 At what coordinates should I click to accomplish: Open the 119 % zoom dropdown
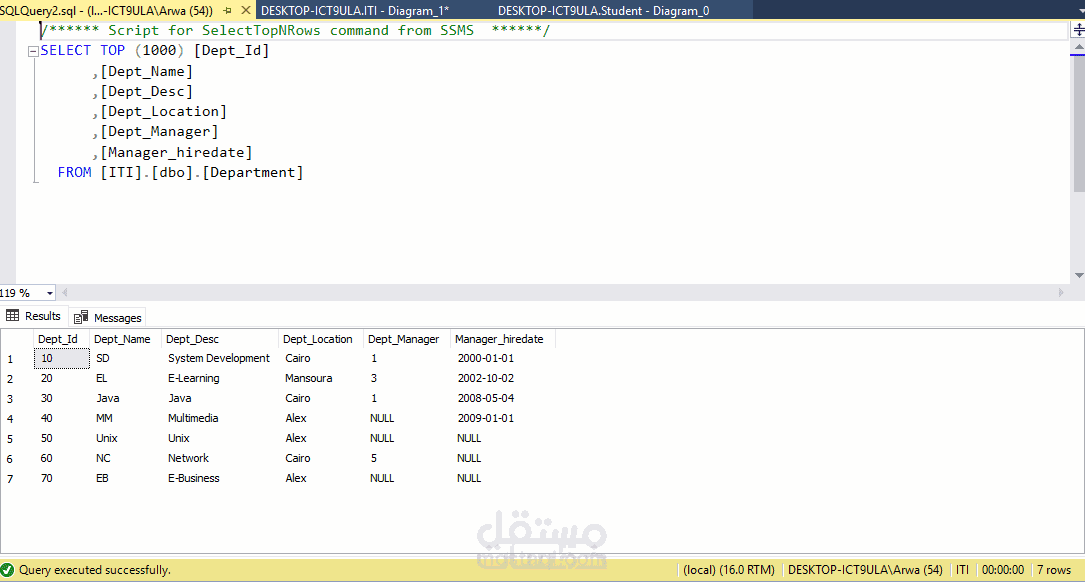point(49,293)
